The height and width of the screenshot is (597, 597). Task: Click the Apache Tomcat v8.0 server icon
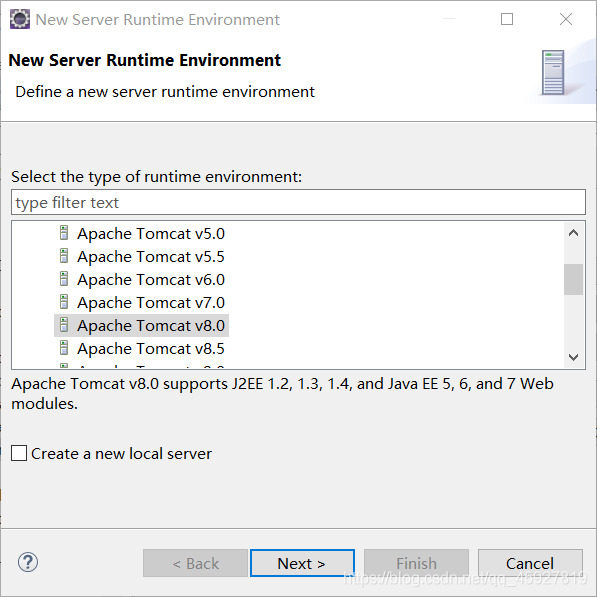point(64,325)
